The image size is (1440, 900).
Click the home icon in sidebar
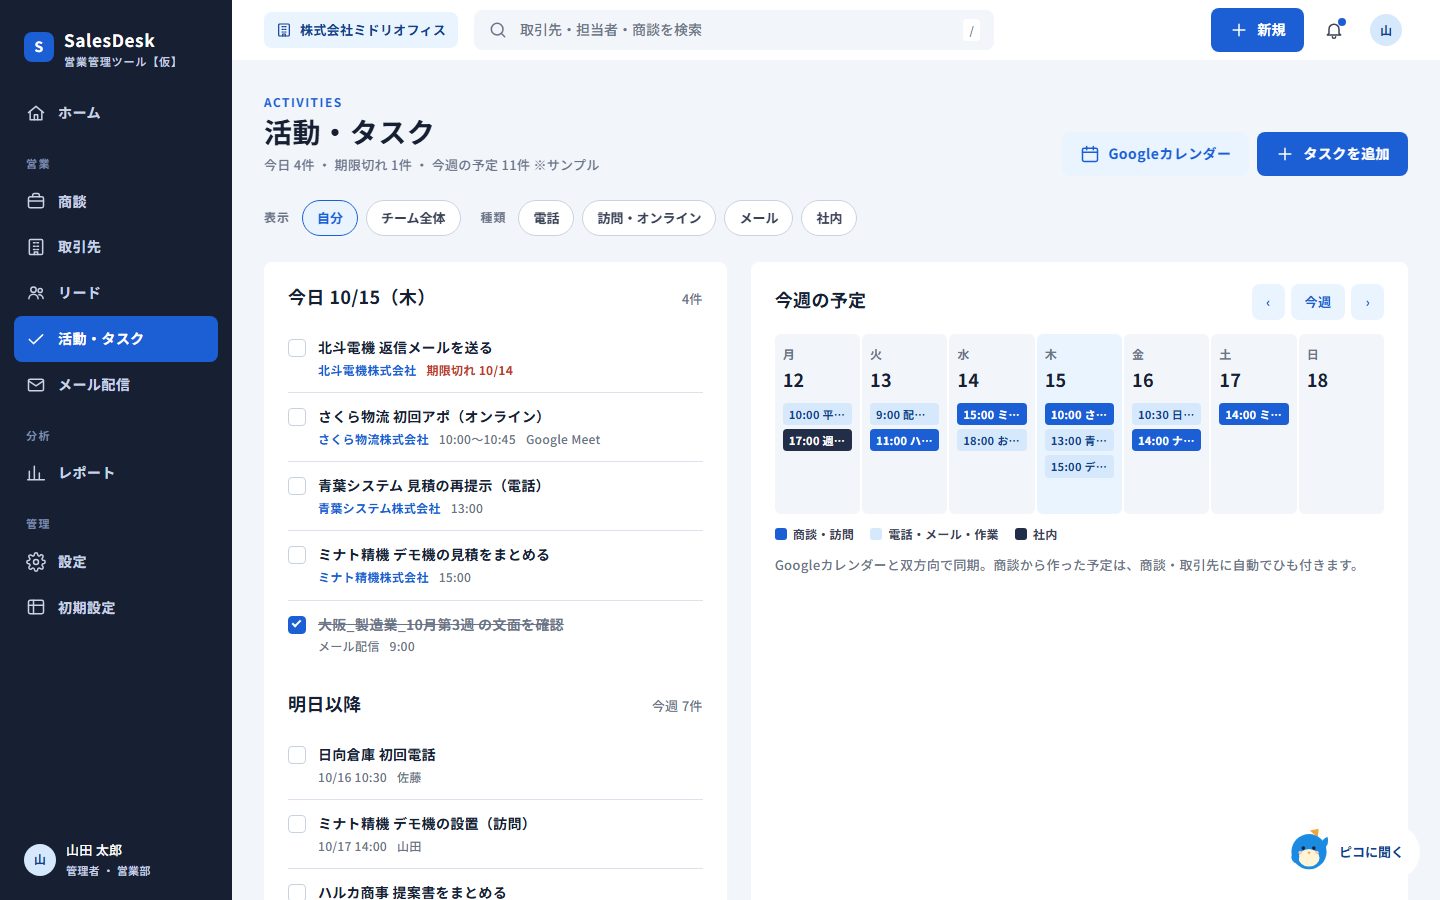coord(36,113)
